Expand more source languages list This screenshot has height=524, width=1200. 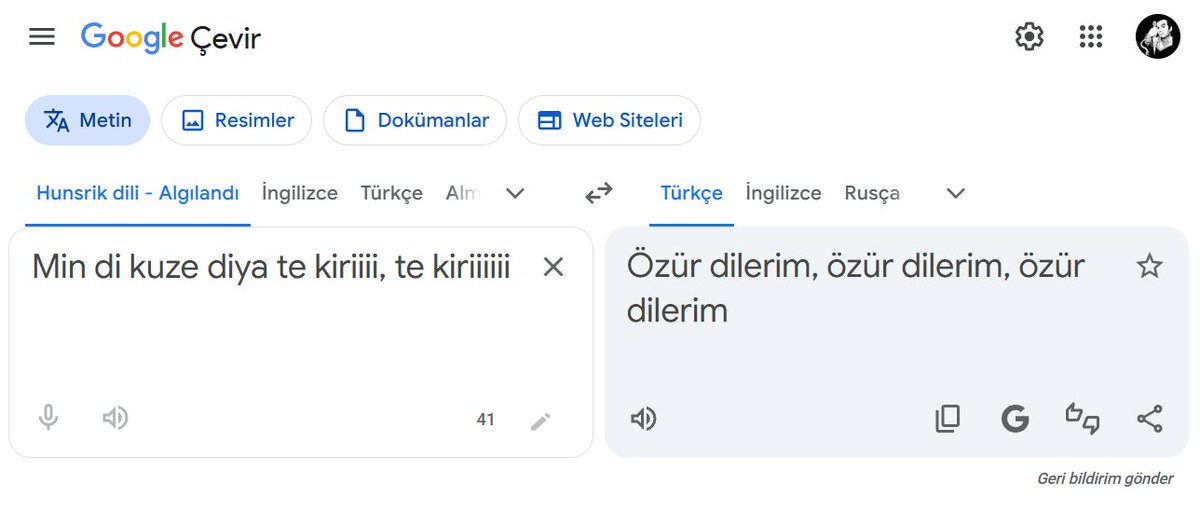tap(515, 194)
